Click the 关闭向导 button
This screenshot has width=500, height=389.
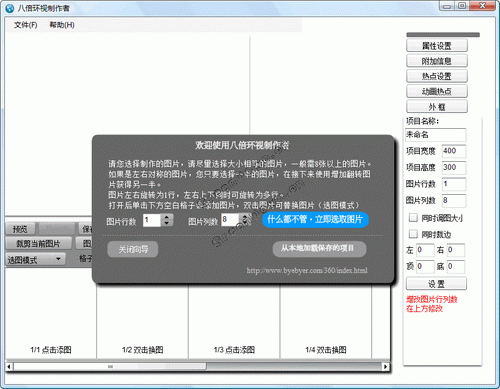[133, 249]
